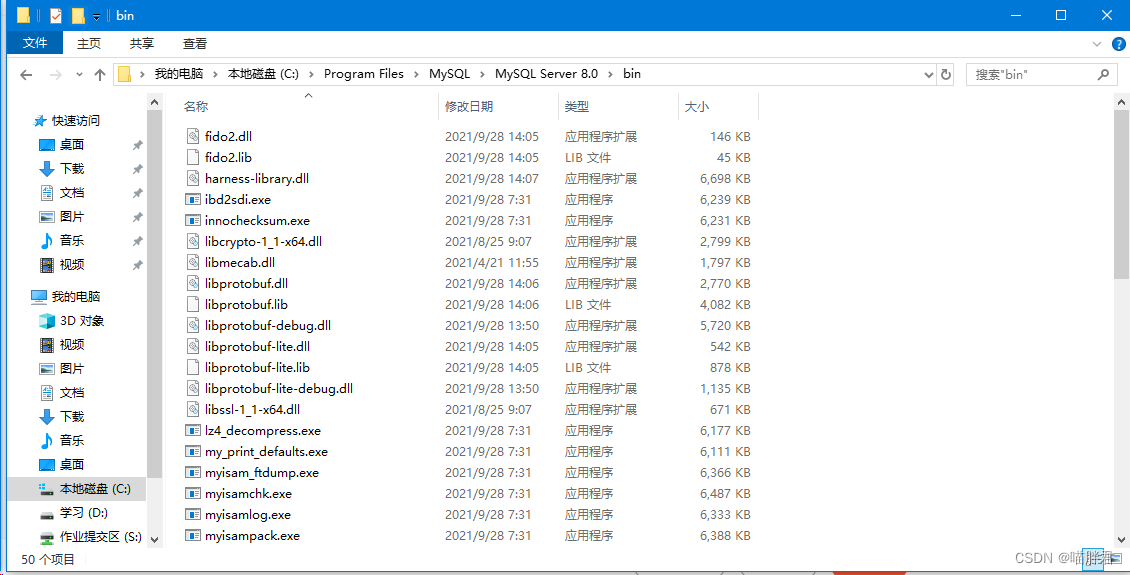Click the Up one level arrow

click(100, 74)
